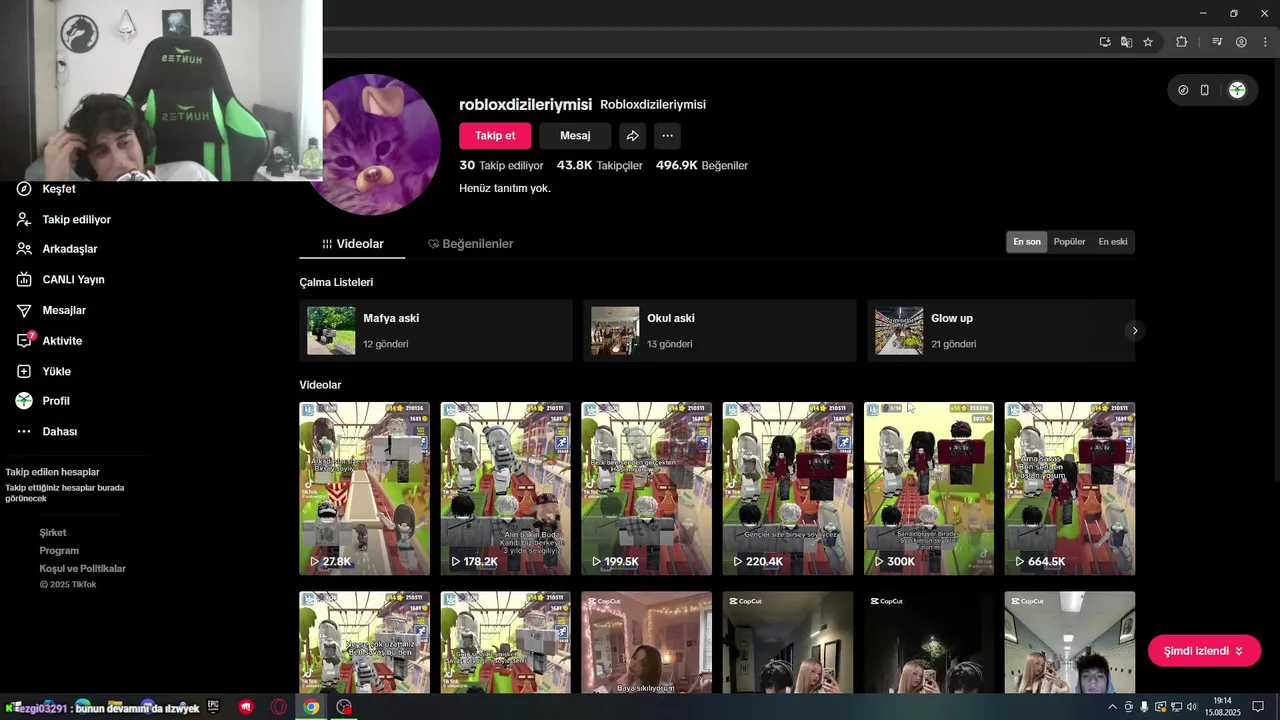Open OBS Studio from taskbar

click(345, 707)
